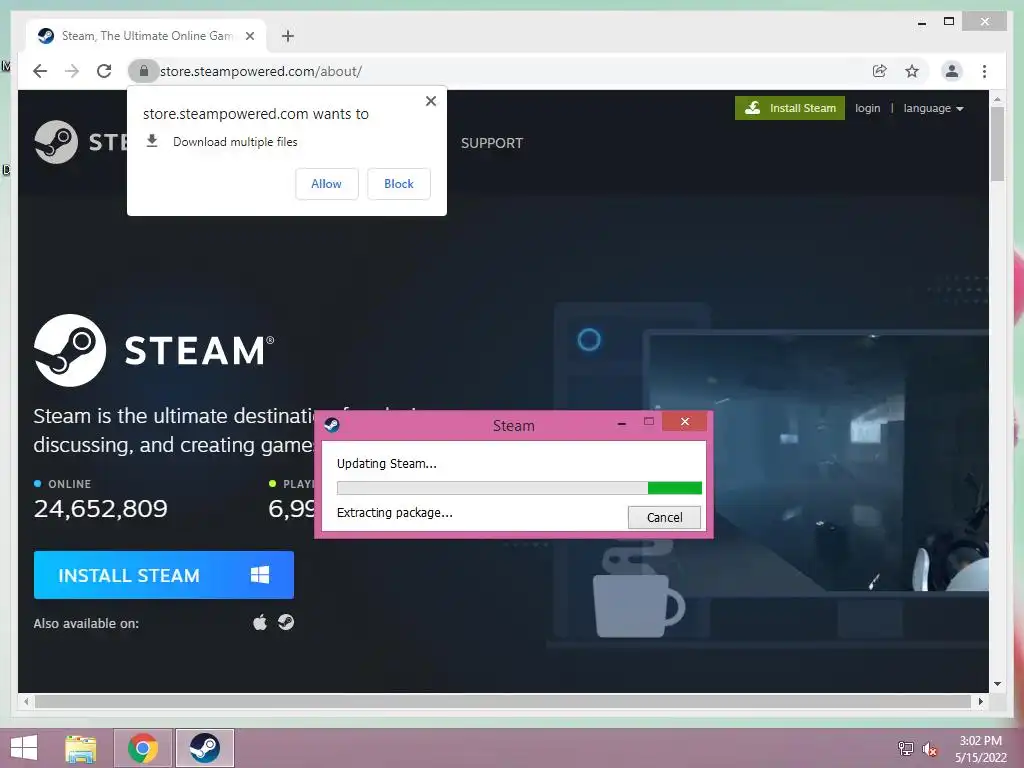Reload the Steam about page
The image size is (1024, 768).
[x=104, y=71]
